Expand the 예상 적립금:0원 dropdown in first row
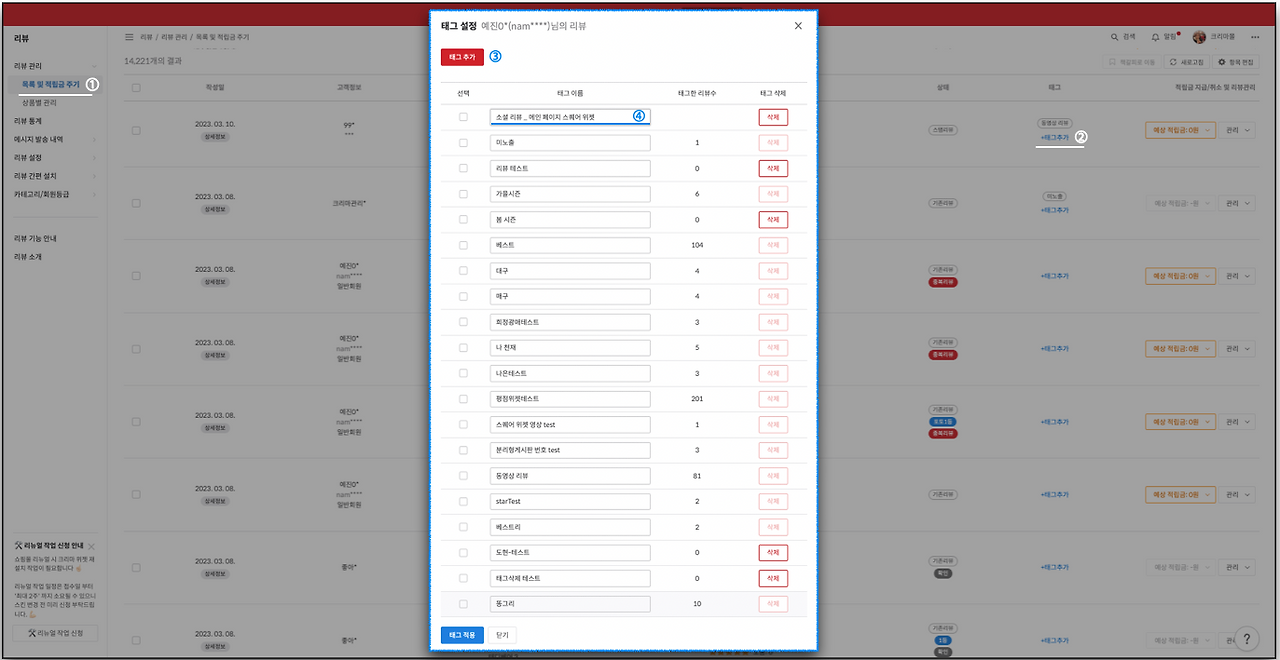This screenshot has height=660, width=1280. 1180,130
